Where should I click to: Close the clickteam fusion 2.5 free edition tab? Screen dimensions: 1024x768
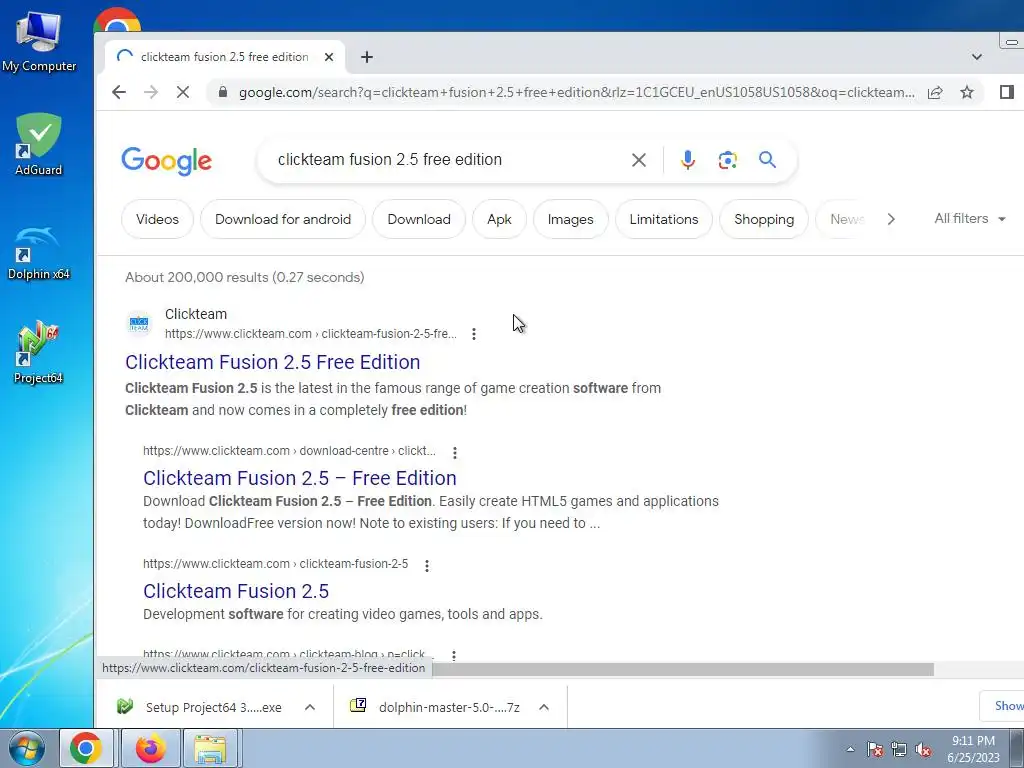click(329, 57)
